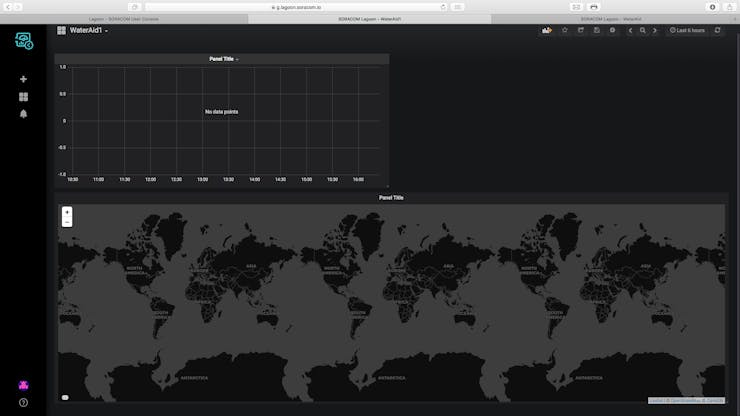
Task: Click the Share dashboard icon
Action: click(x=580, y=30)
